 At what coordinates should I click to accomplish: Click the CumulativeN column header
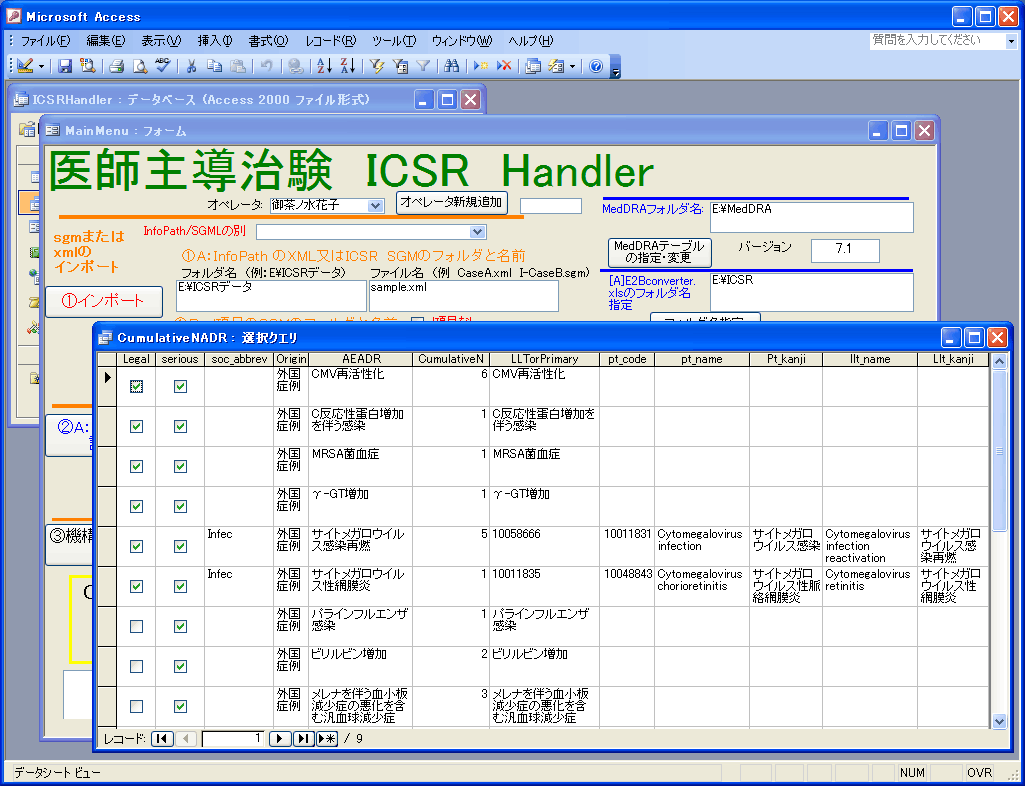tap(451, 359)
